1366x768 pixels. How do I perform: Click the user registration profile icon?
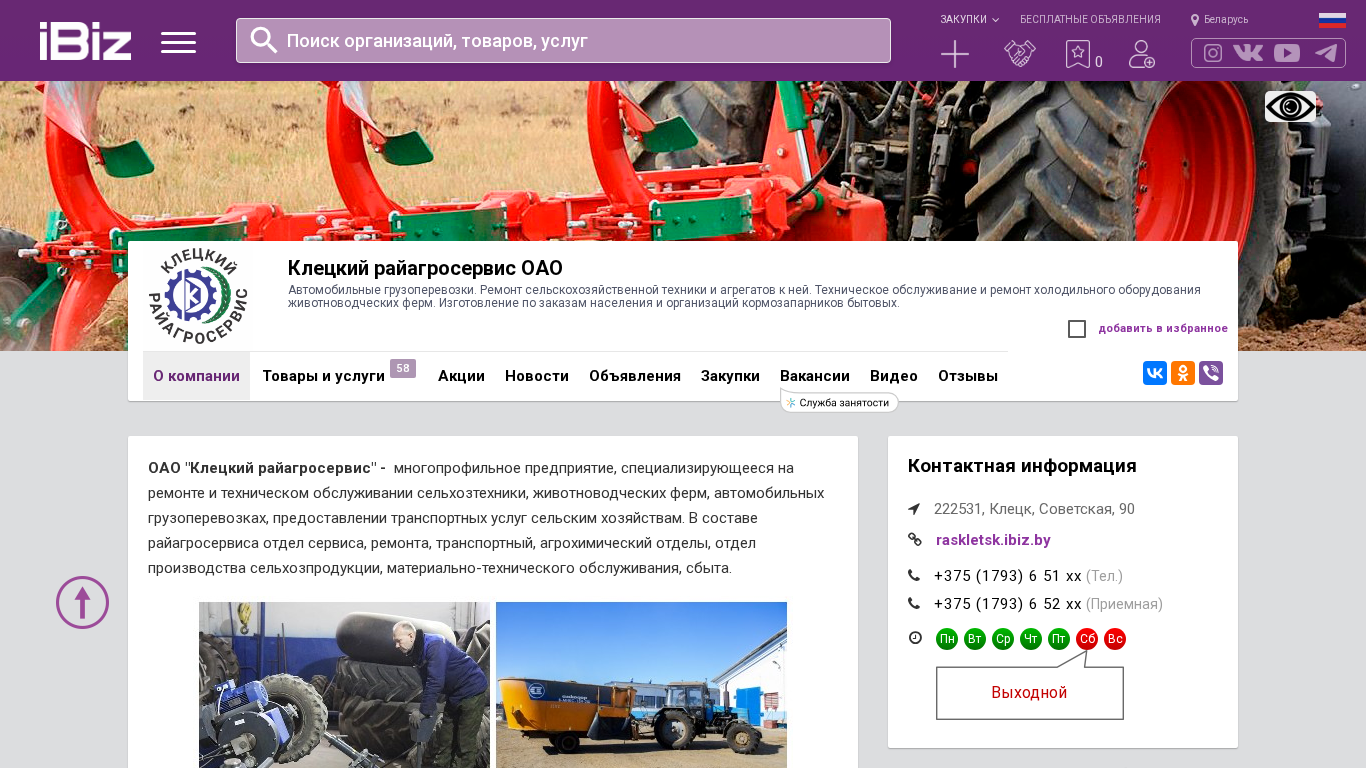(x=1142, y=54)
